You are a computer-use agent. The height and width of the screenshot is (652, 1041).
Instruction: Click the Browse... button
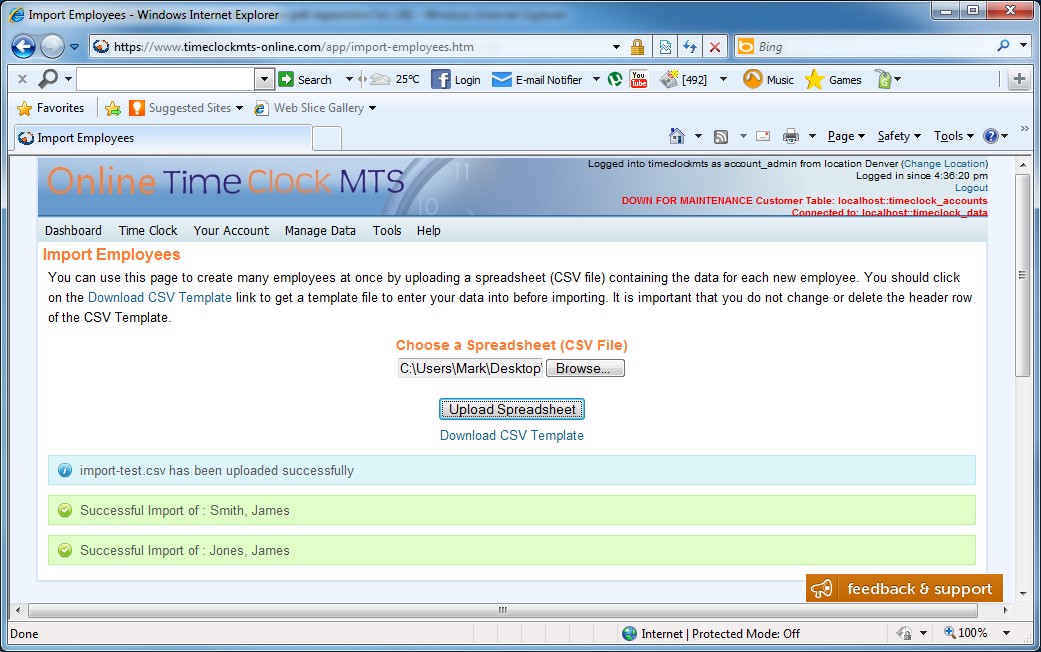click(x=585, y=368)
